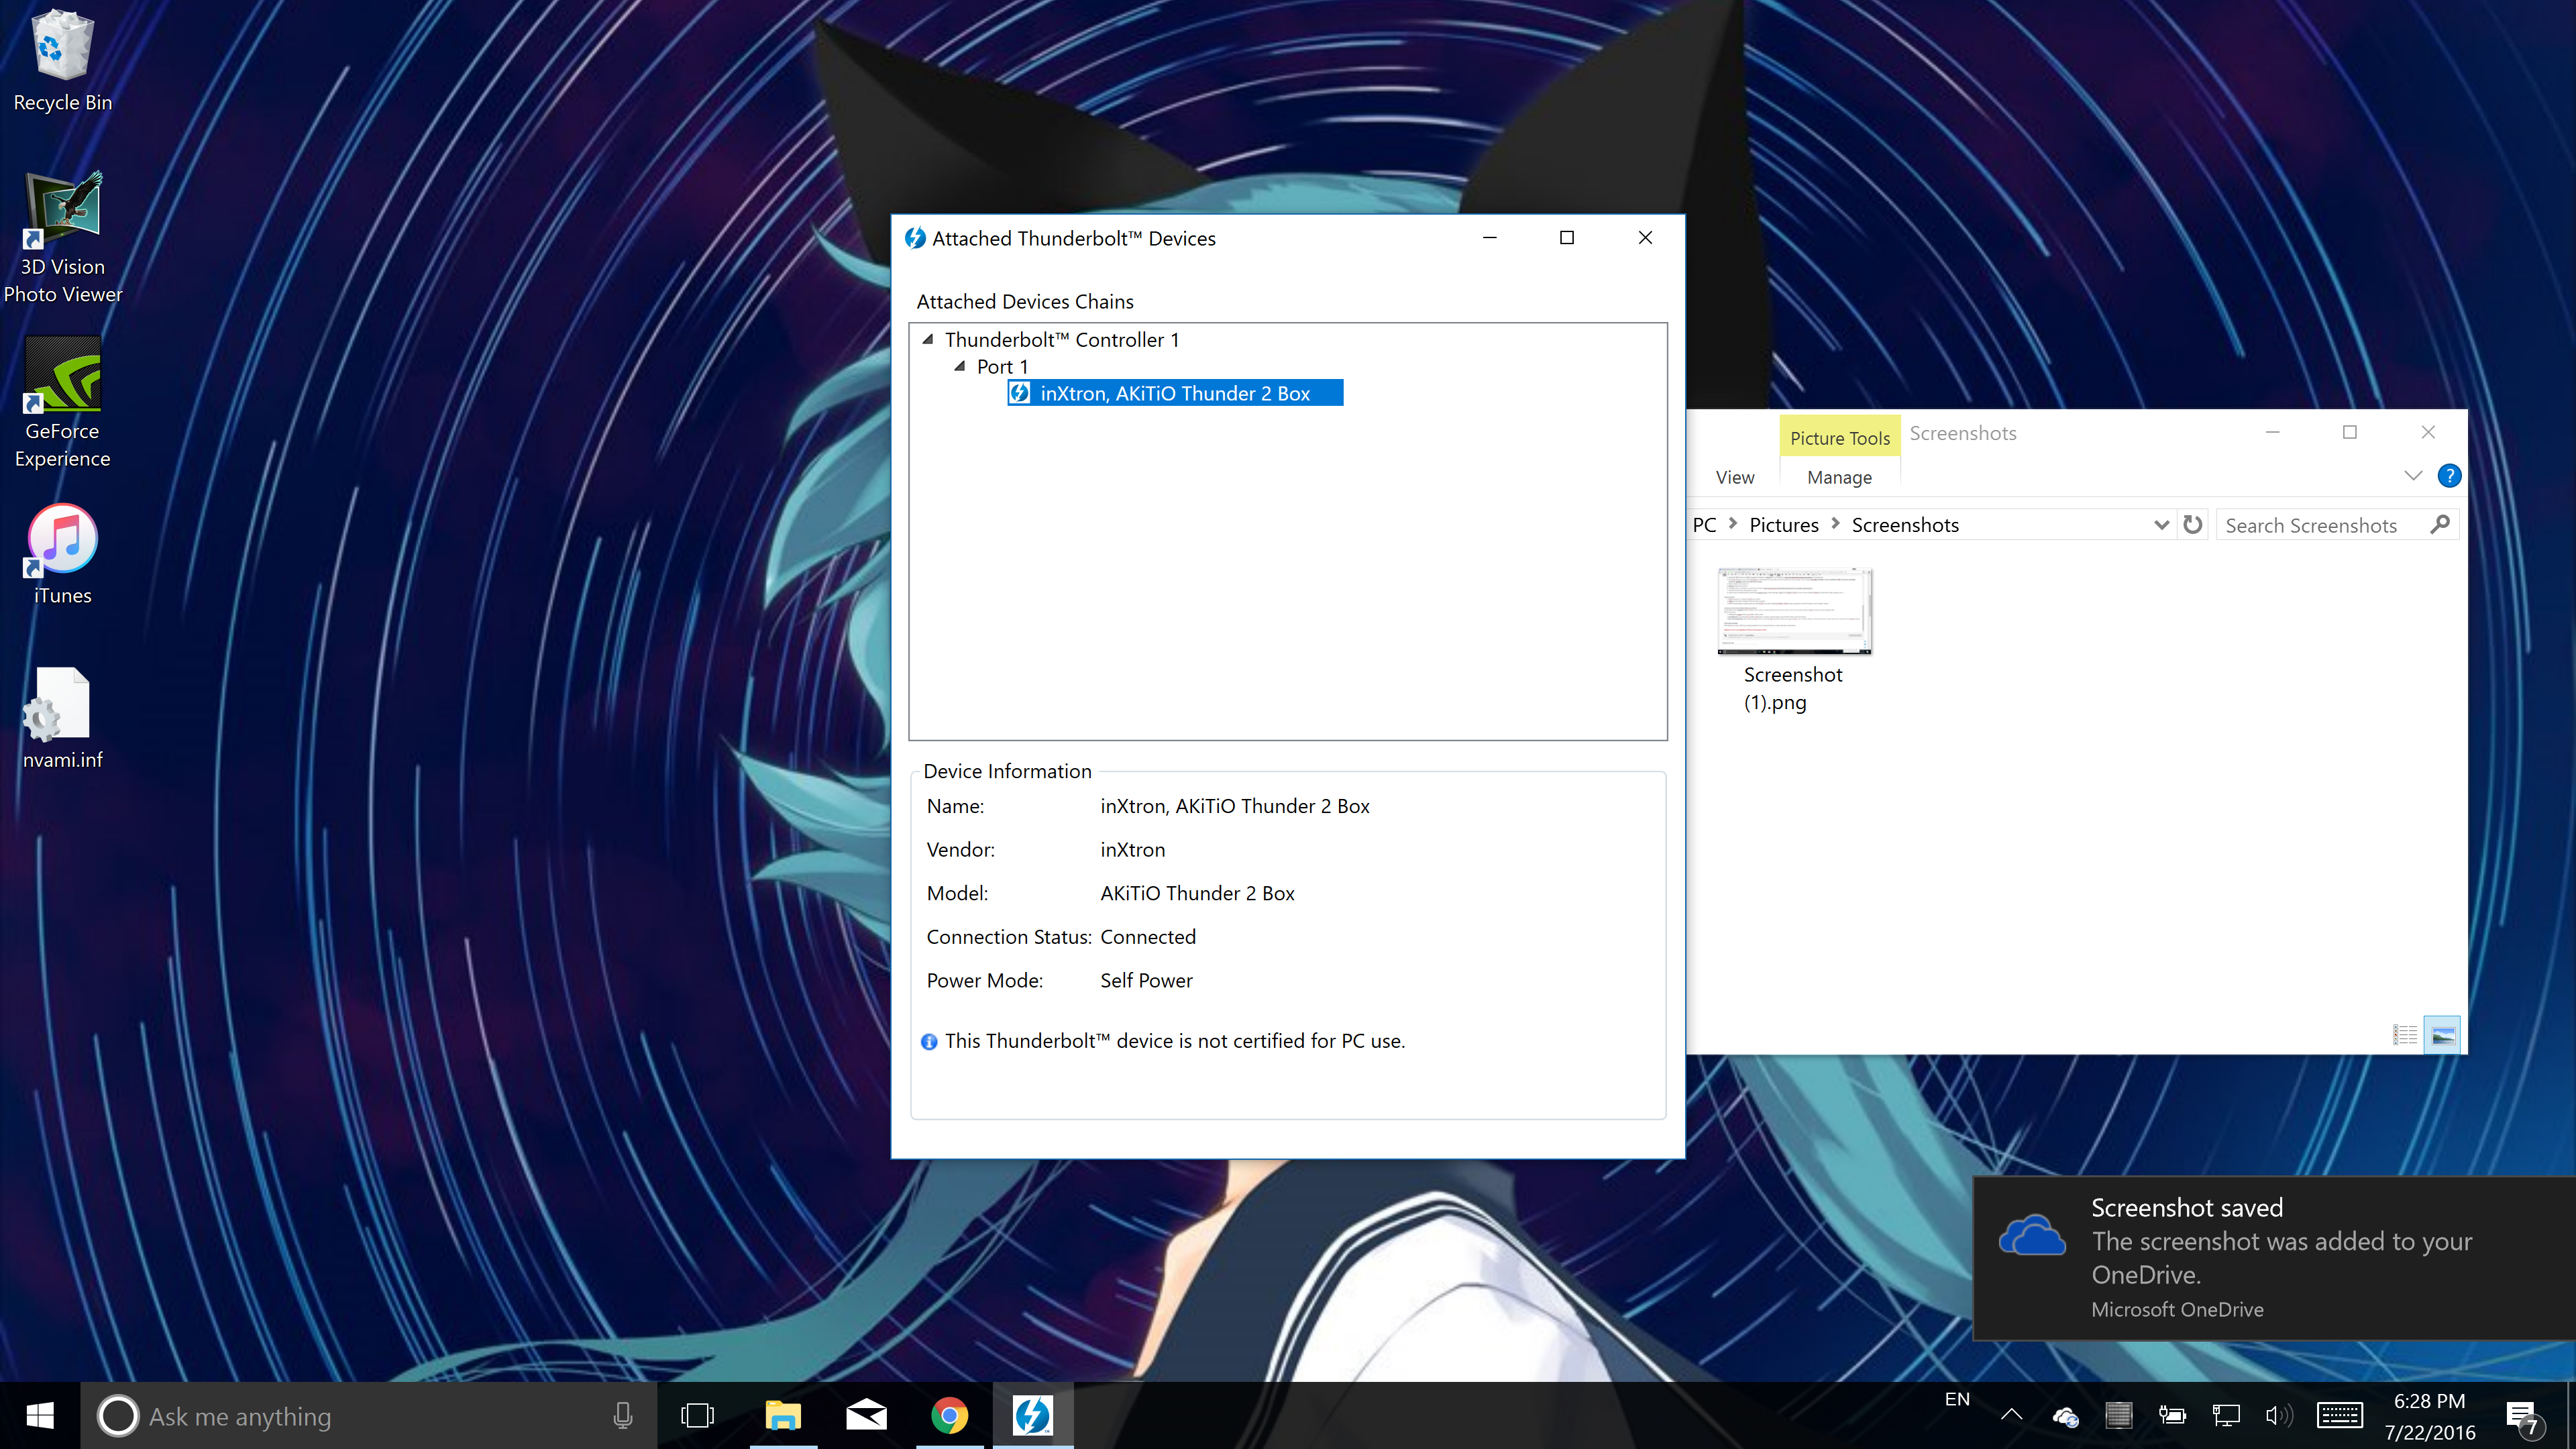Click the network tray icon

coord(2226,1415)
